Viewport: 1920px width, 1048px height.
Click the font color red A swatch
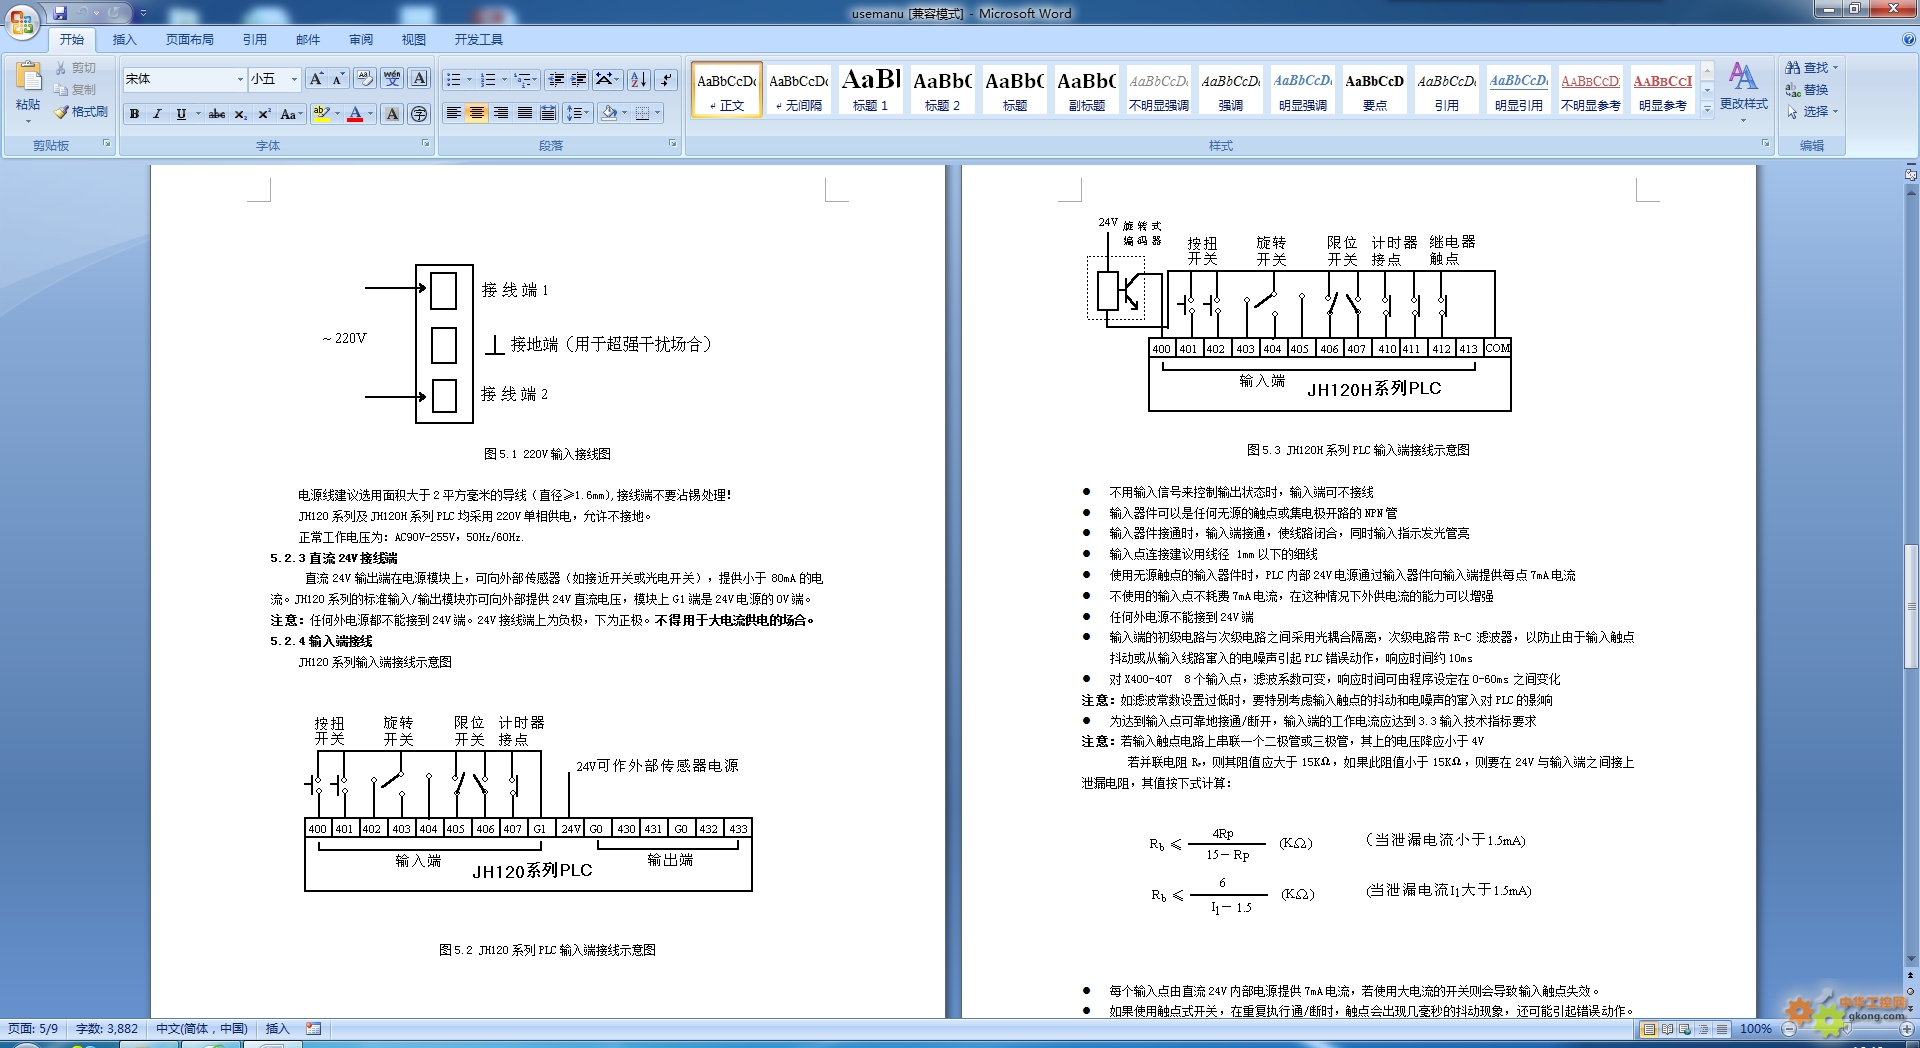pyautogui.click(x=355, y=114)
